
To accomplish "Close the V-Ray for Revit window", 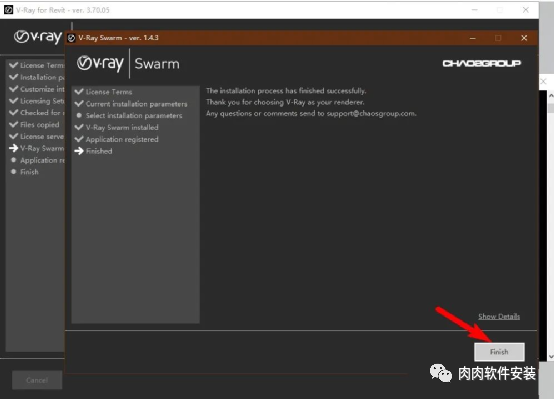I will [526, 10].
